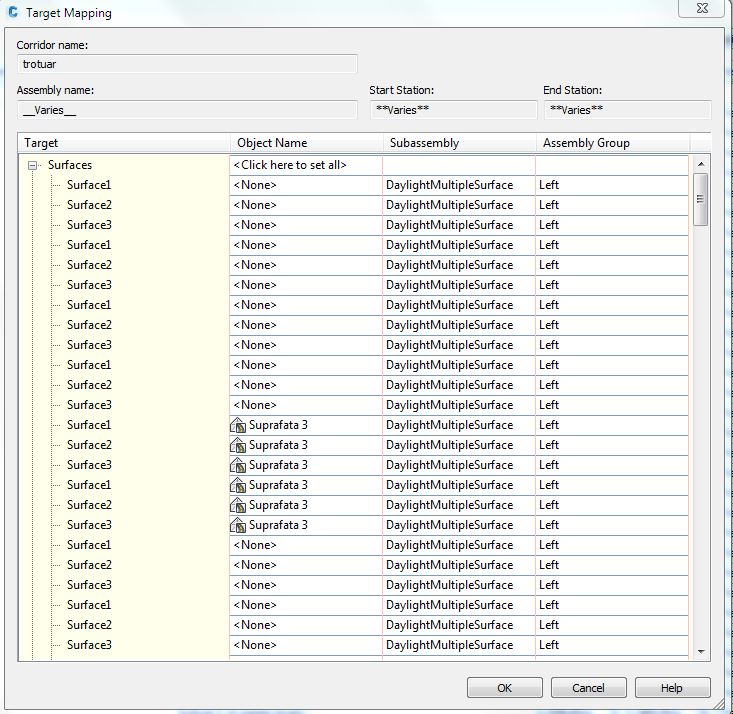
Task: Click lower Suprafata 3 icon in a Surface1 row
Action: (x=238, y=485)
